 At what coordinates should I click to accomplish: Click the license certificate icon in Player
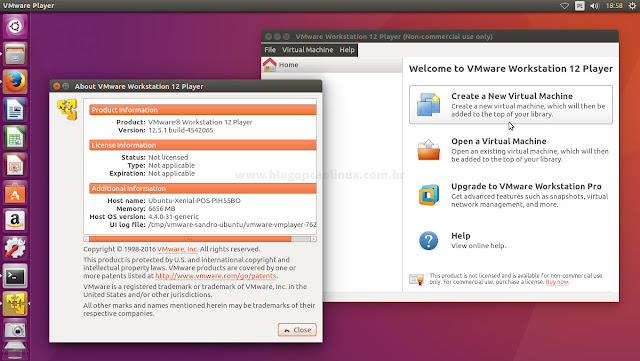(416, 279)
